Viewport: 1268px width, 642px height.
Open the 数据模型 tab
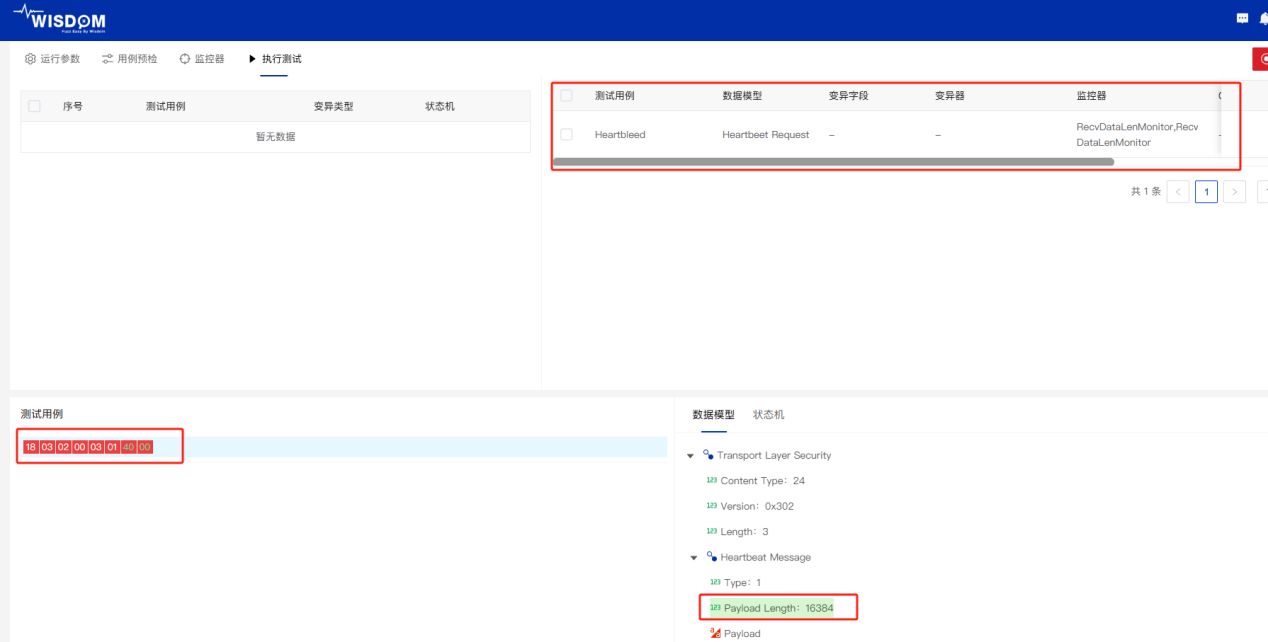pos(713,415)
